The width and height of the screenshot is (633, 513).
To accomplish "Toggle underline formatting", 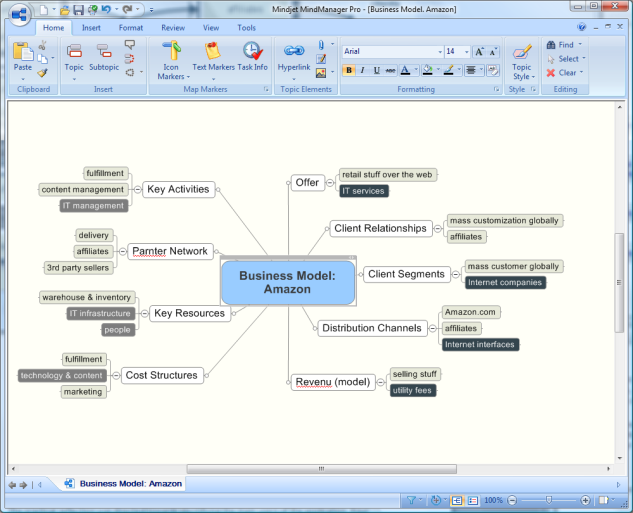I will click(x=376, y=71).
